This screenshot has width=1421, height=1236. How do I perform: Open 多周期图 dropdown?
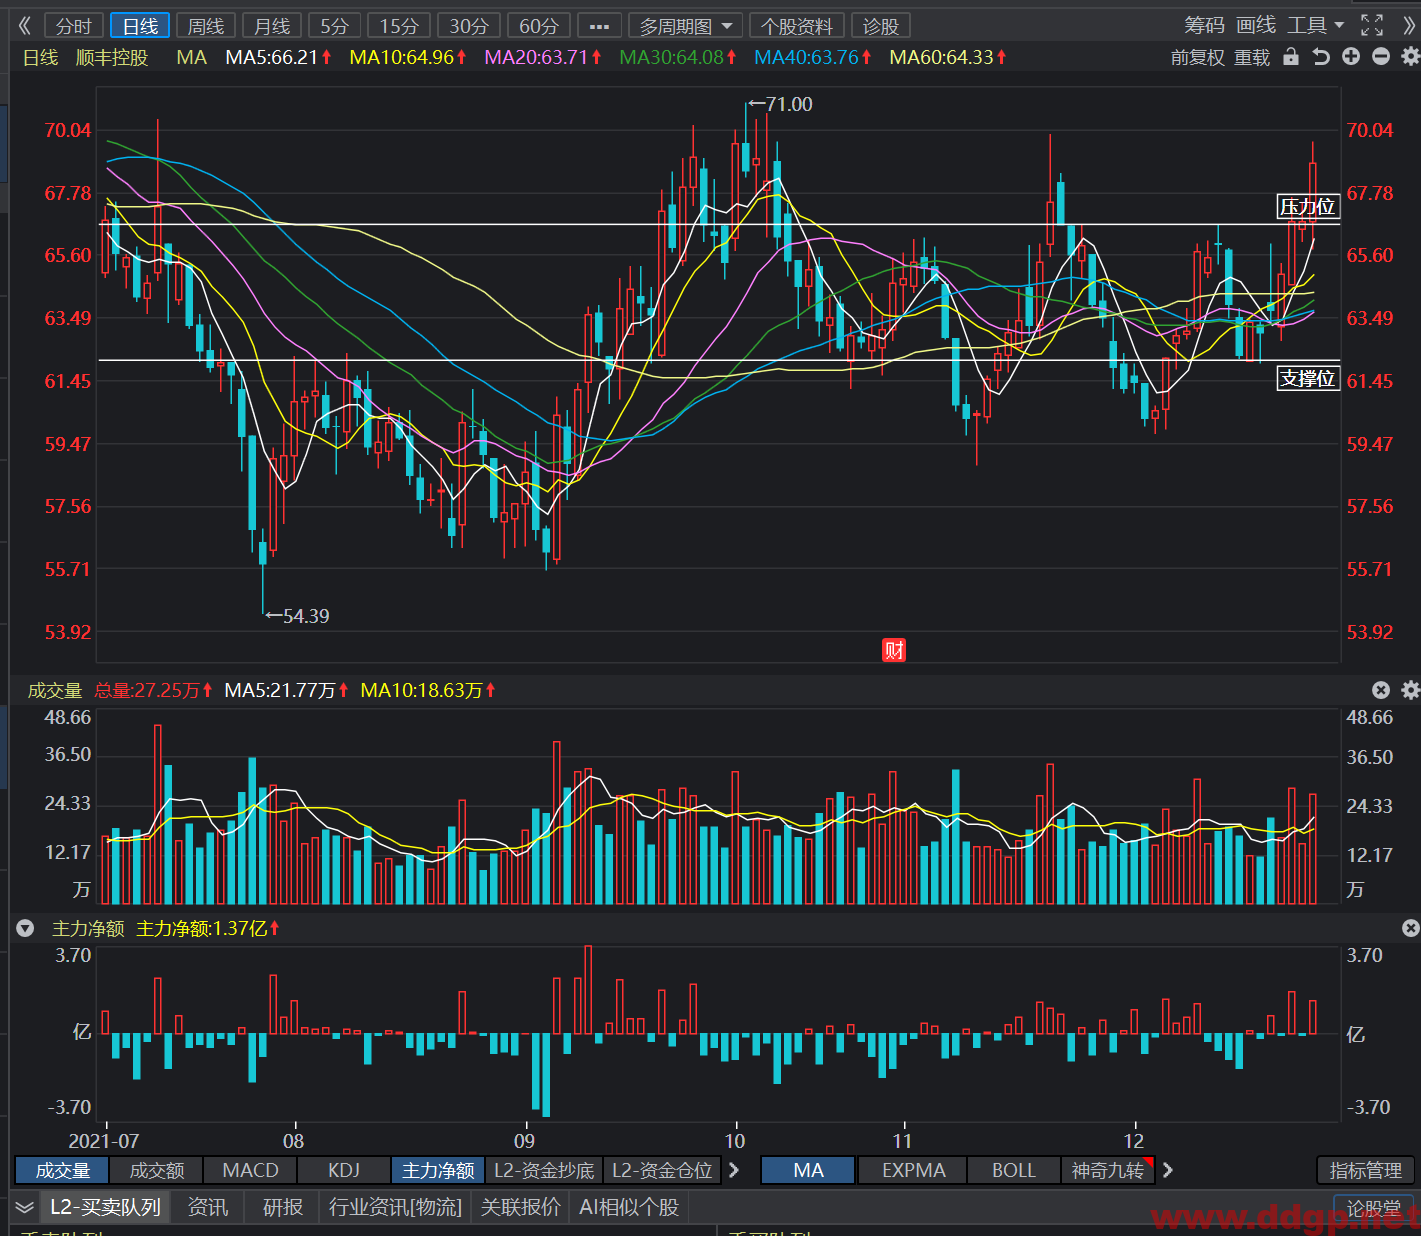(x=686, y=26)
